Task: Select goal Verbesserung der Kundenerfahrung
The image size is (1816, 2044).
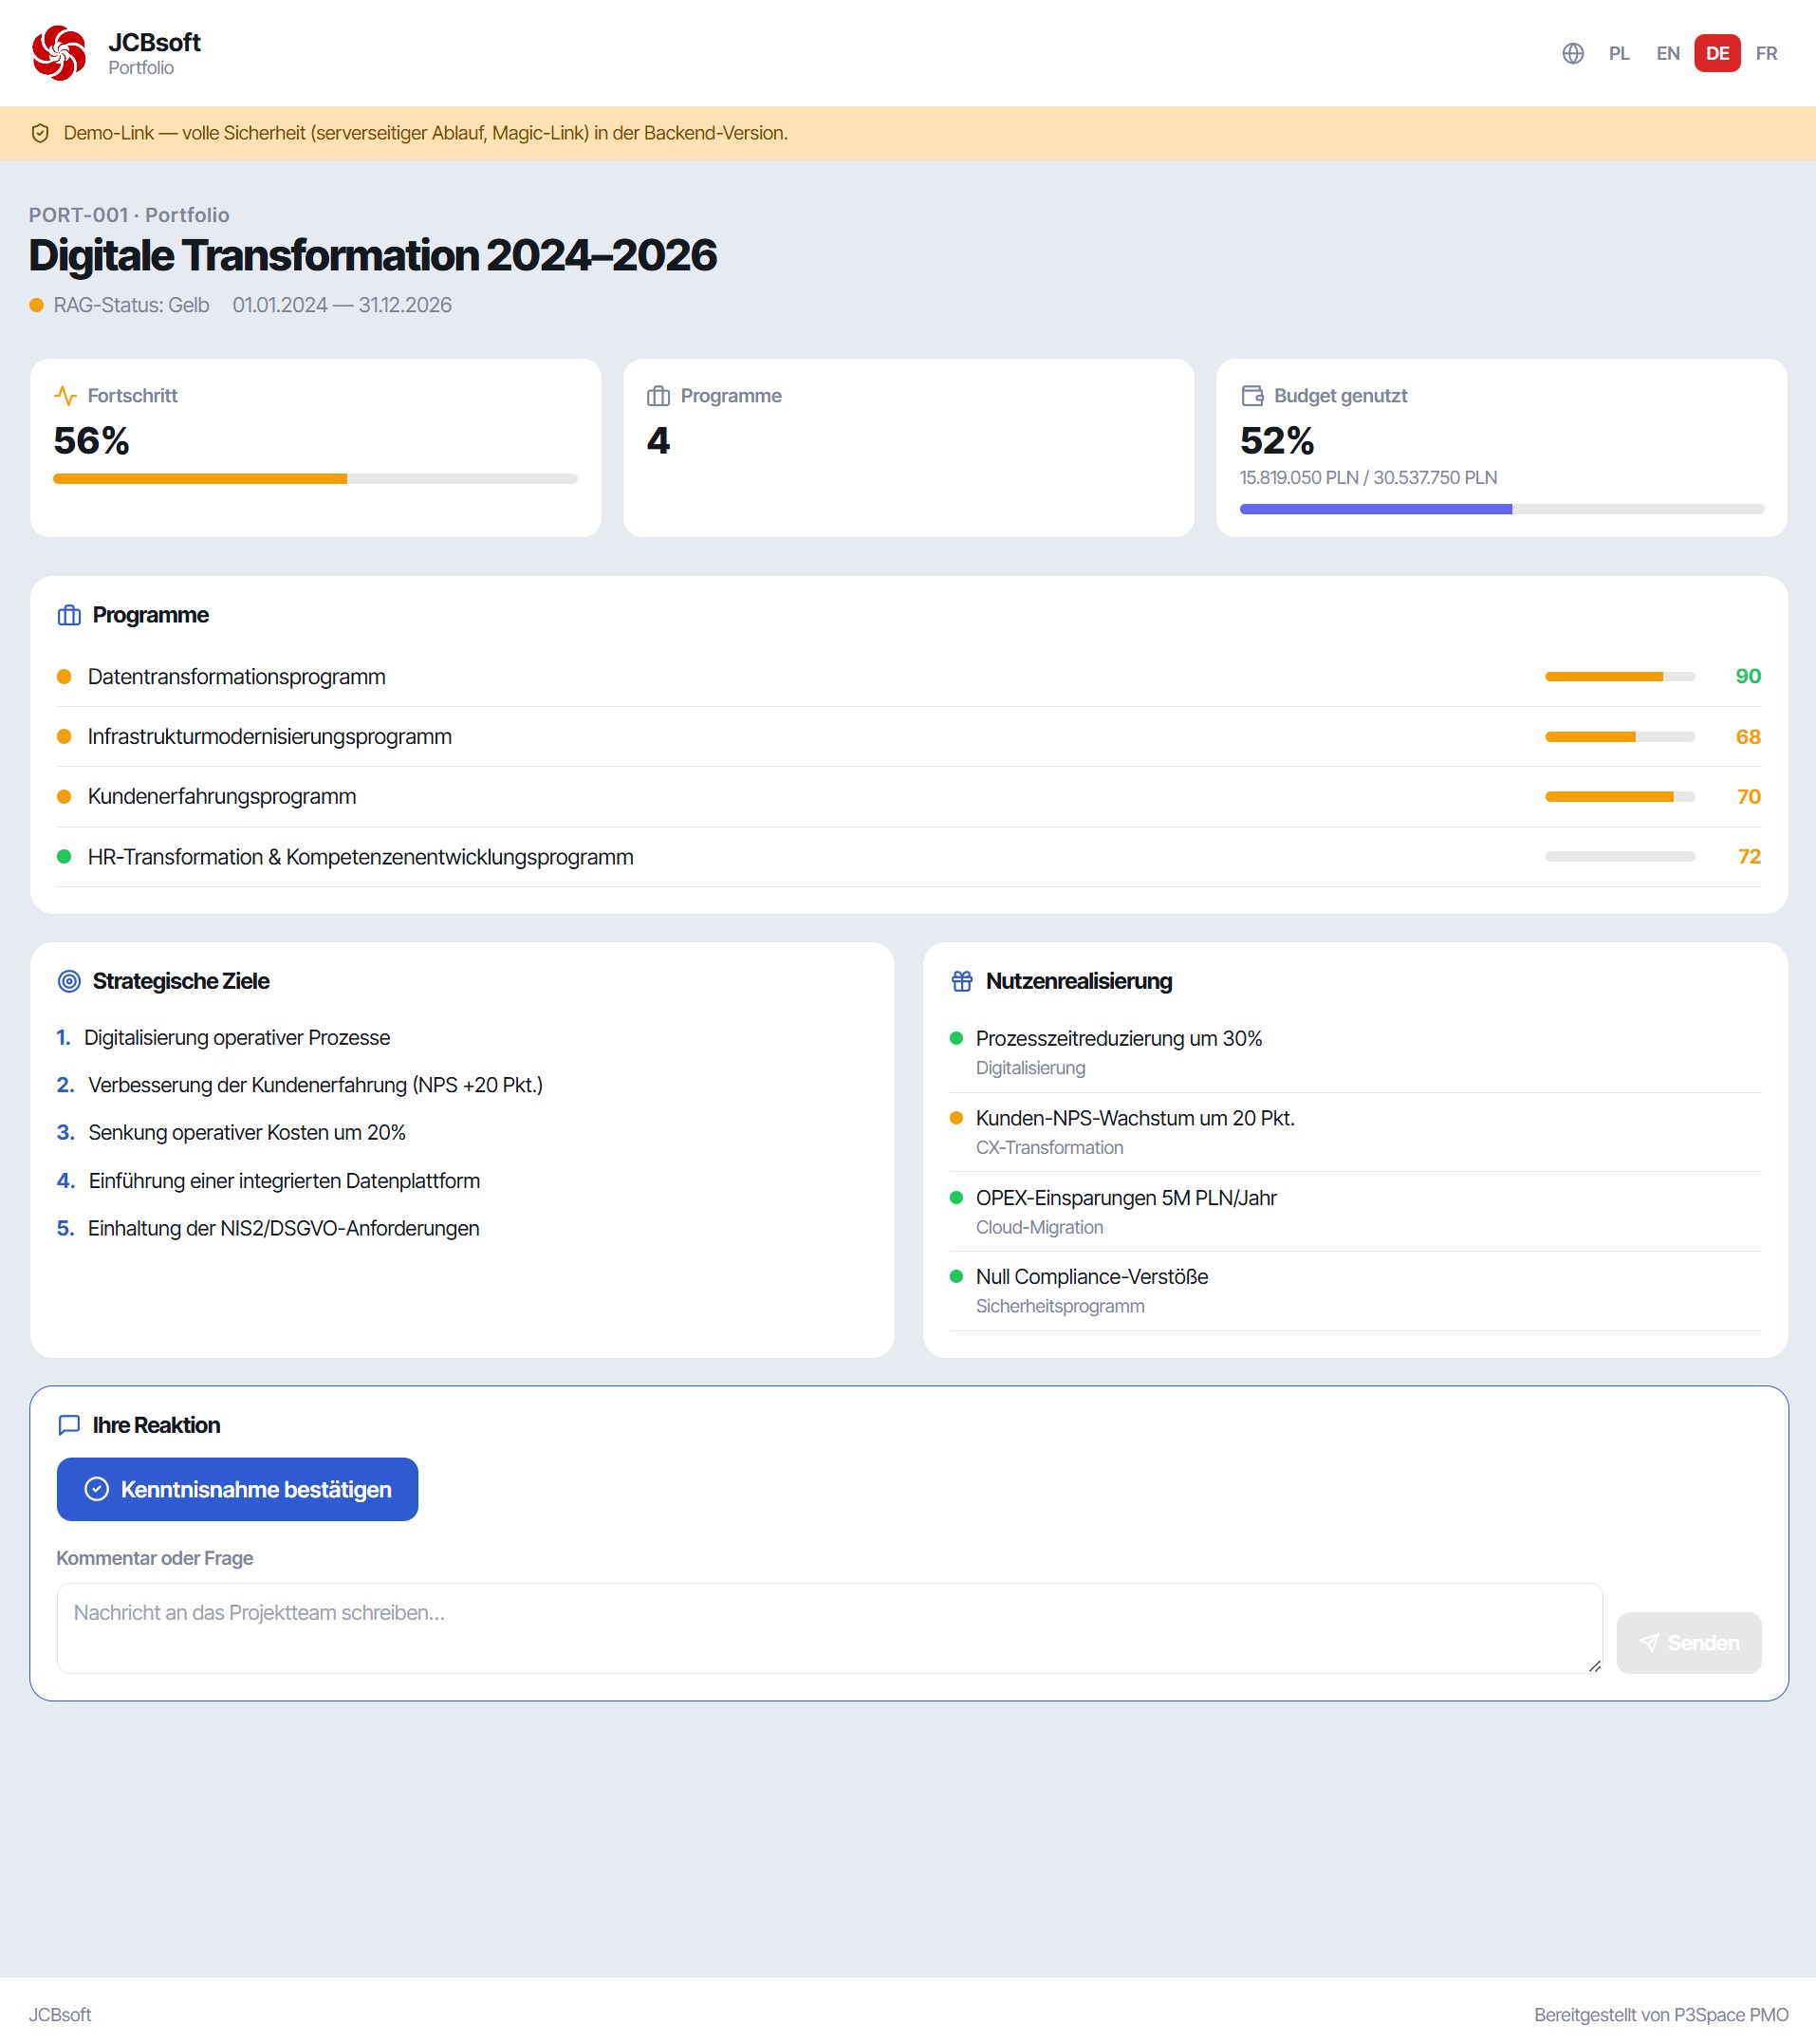Action: pos(315,1085)
